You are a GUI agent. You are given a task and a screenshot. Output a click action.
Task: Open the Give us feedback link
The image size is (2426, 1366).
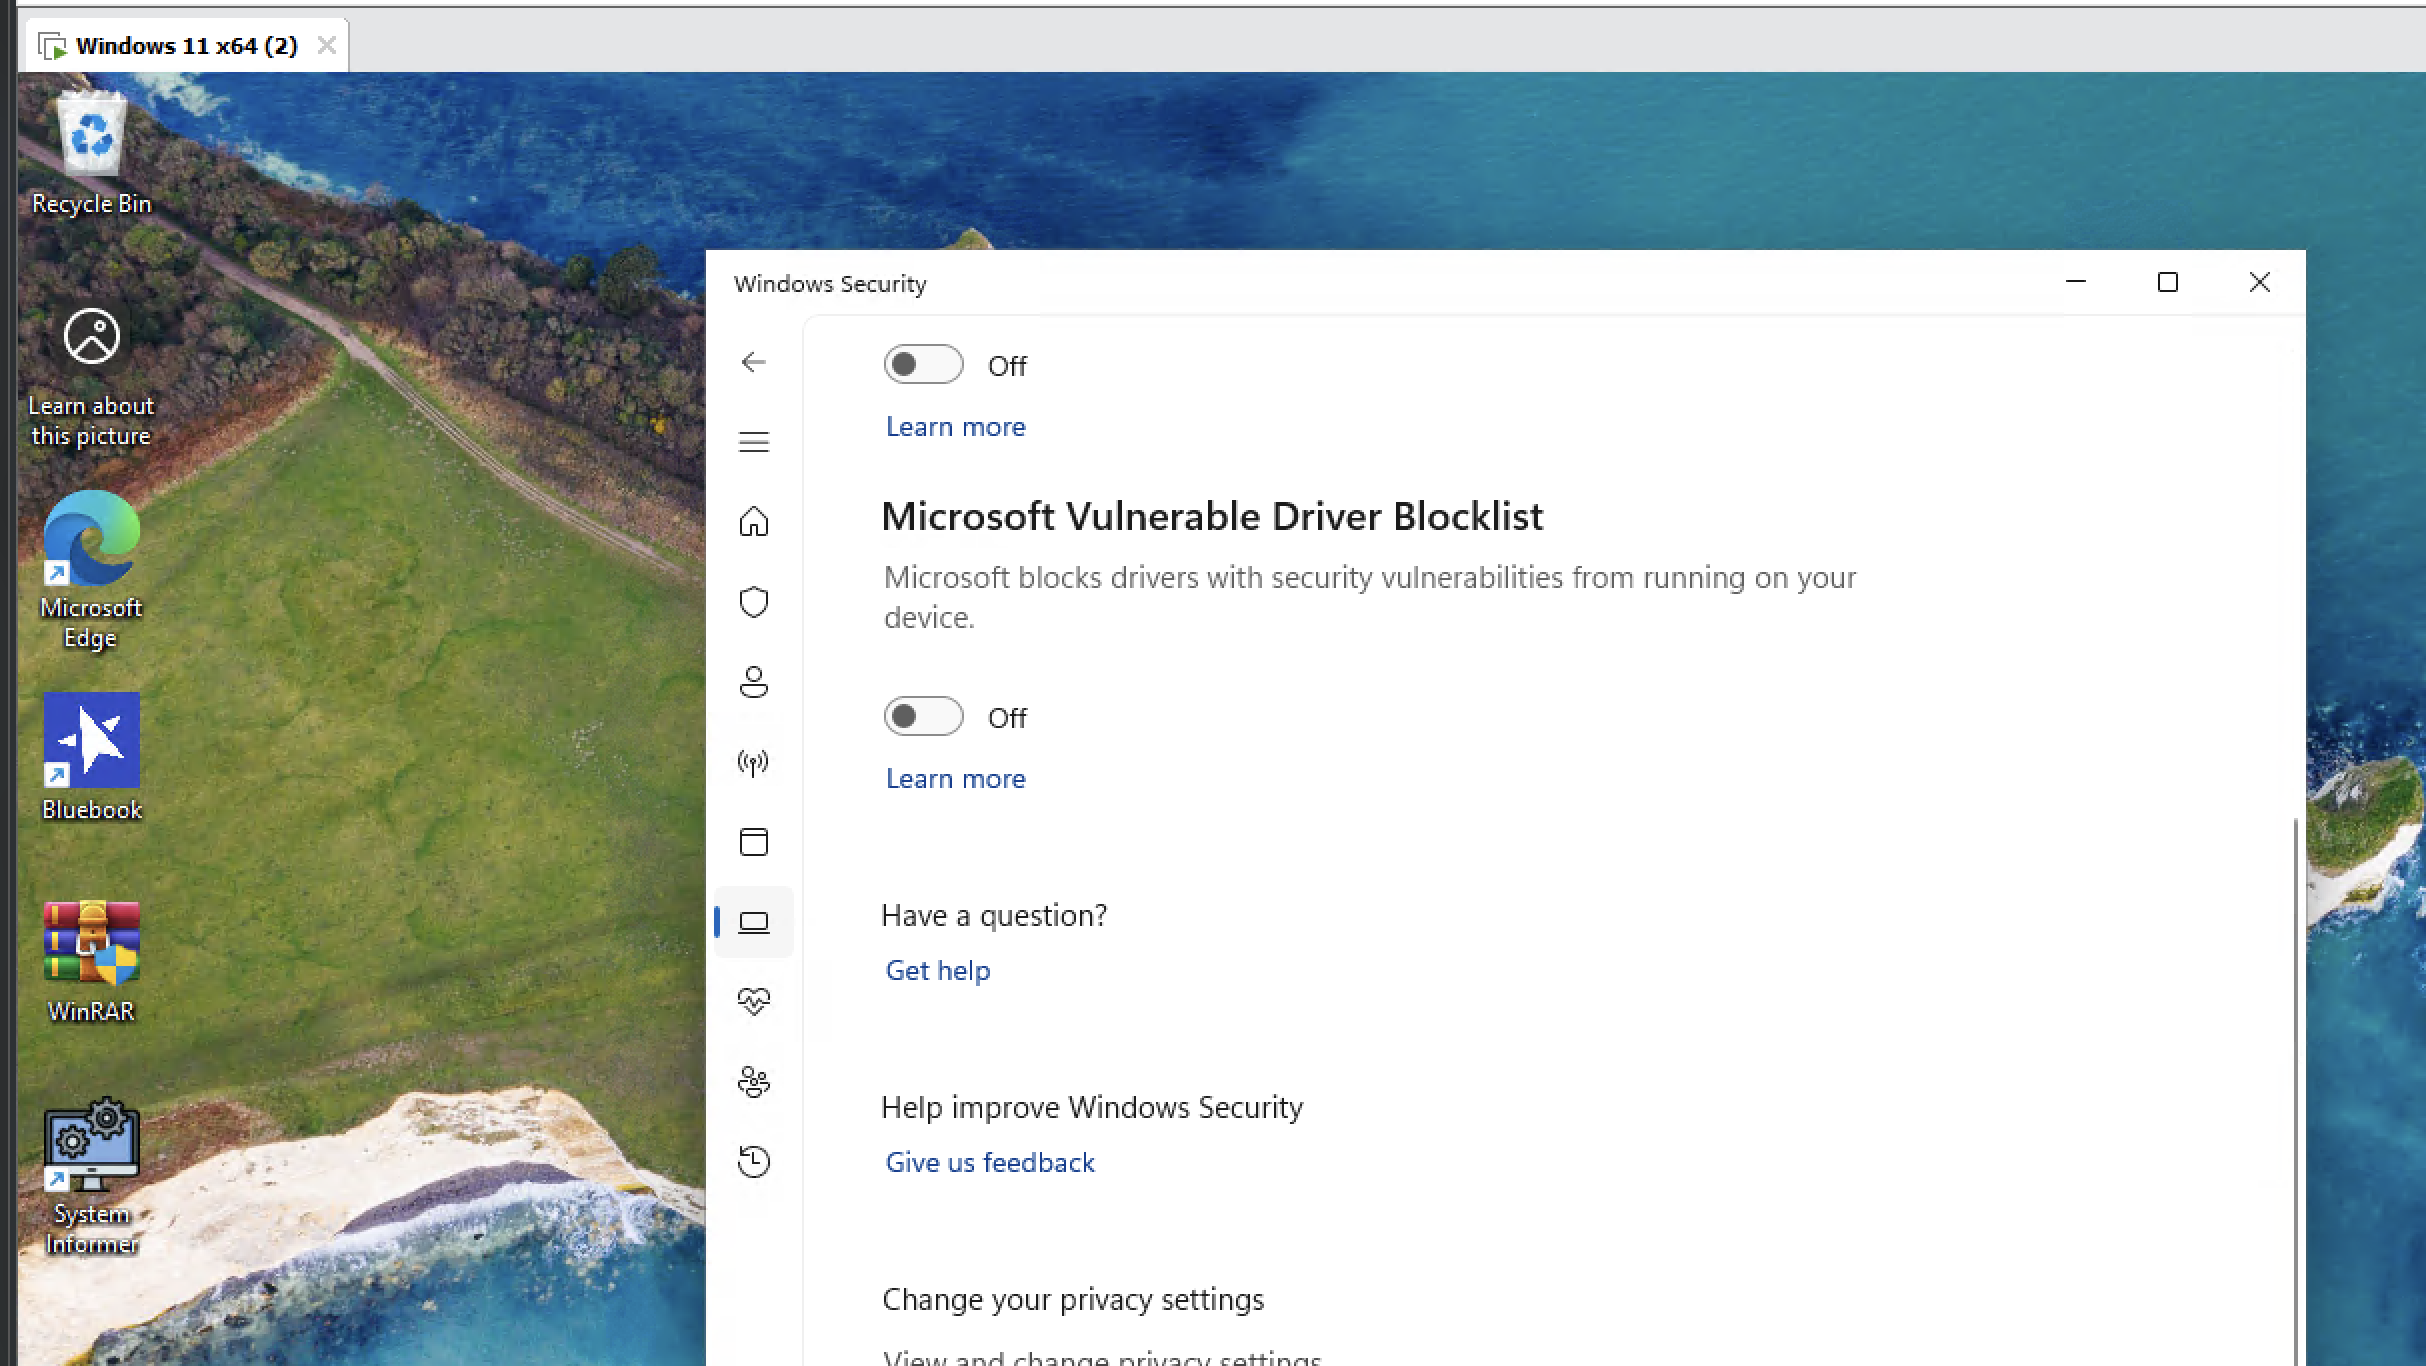click(989, 1163)
